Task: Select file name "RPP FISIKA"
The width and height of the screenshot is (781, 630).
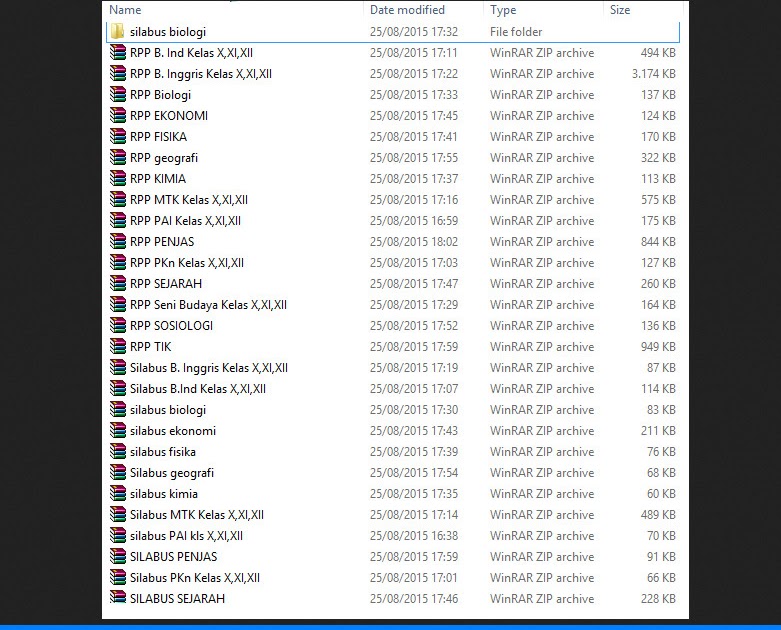Action: (158, 136)
